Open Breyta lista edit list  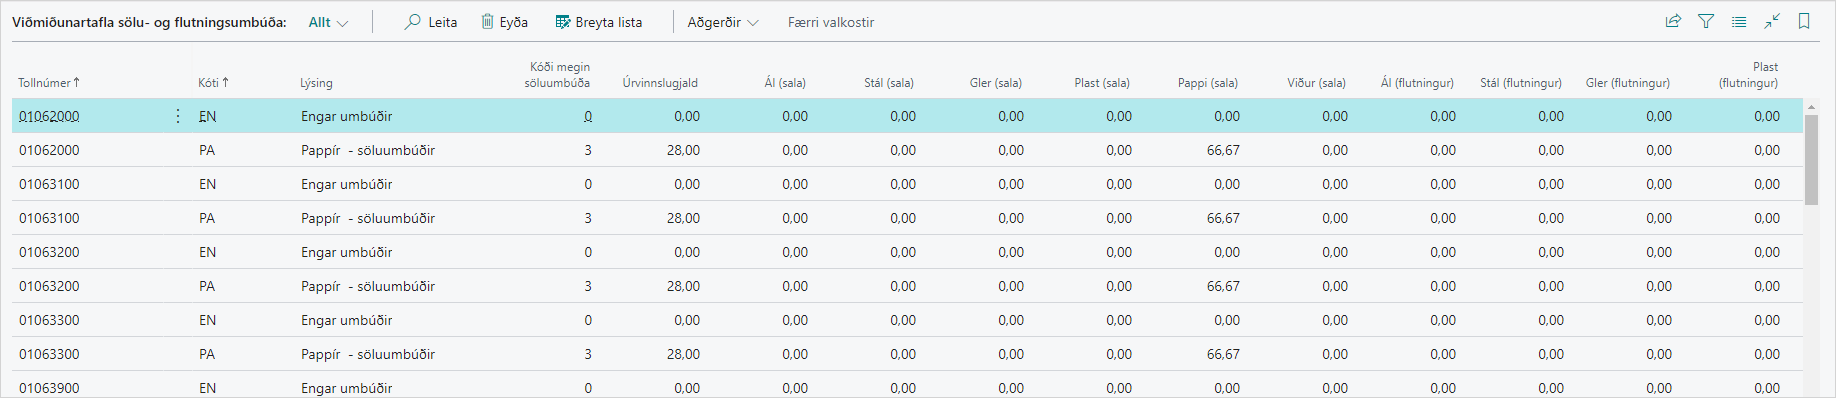point(599,22)
